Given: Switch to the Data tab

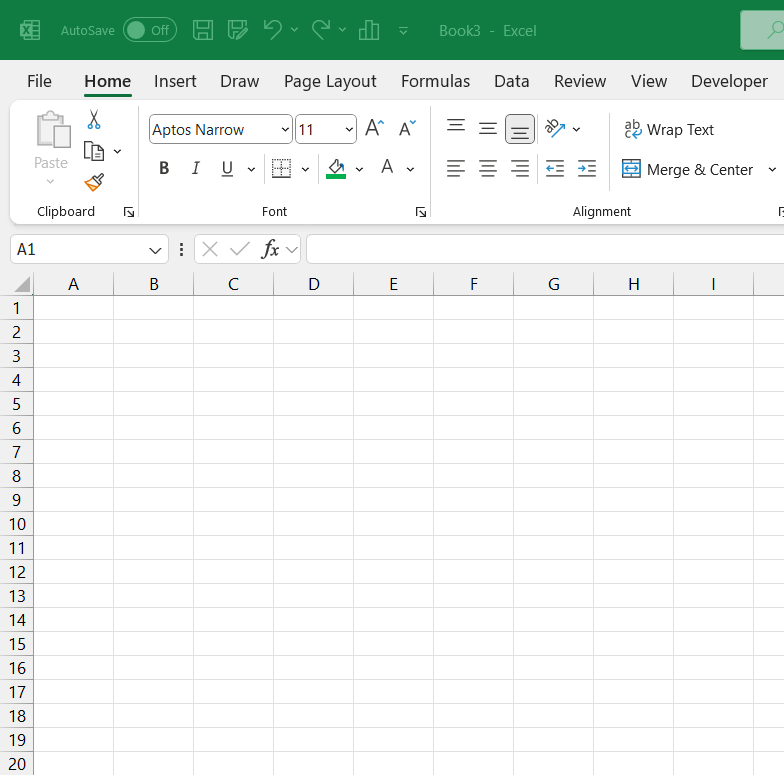Looking at the screenshot, I should pos(512,81).
